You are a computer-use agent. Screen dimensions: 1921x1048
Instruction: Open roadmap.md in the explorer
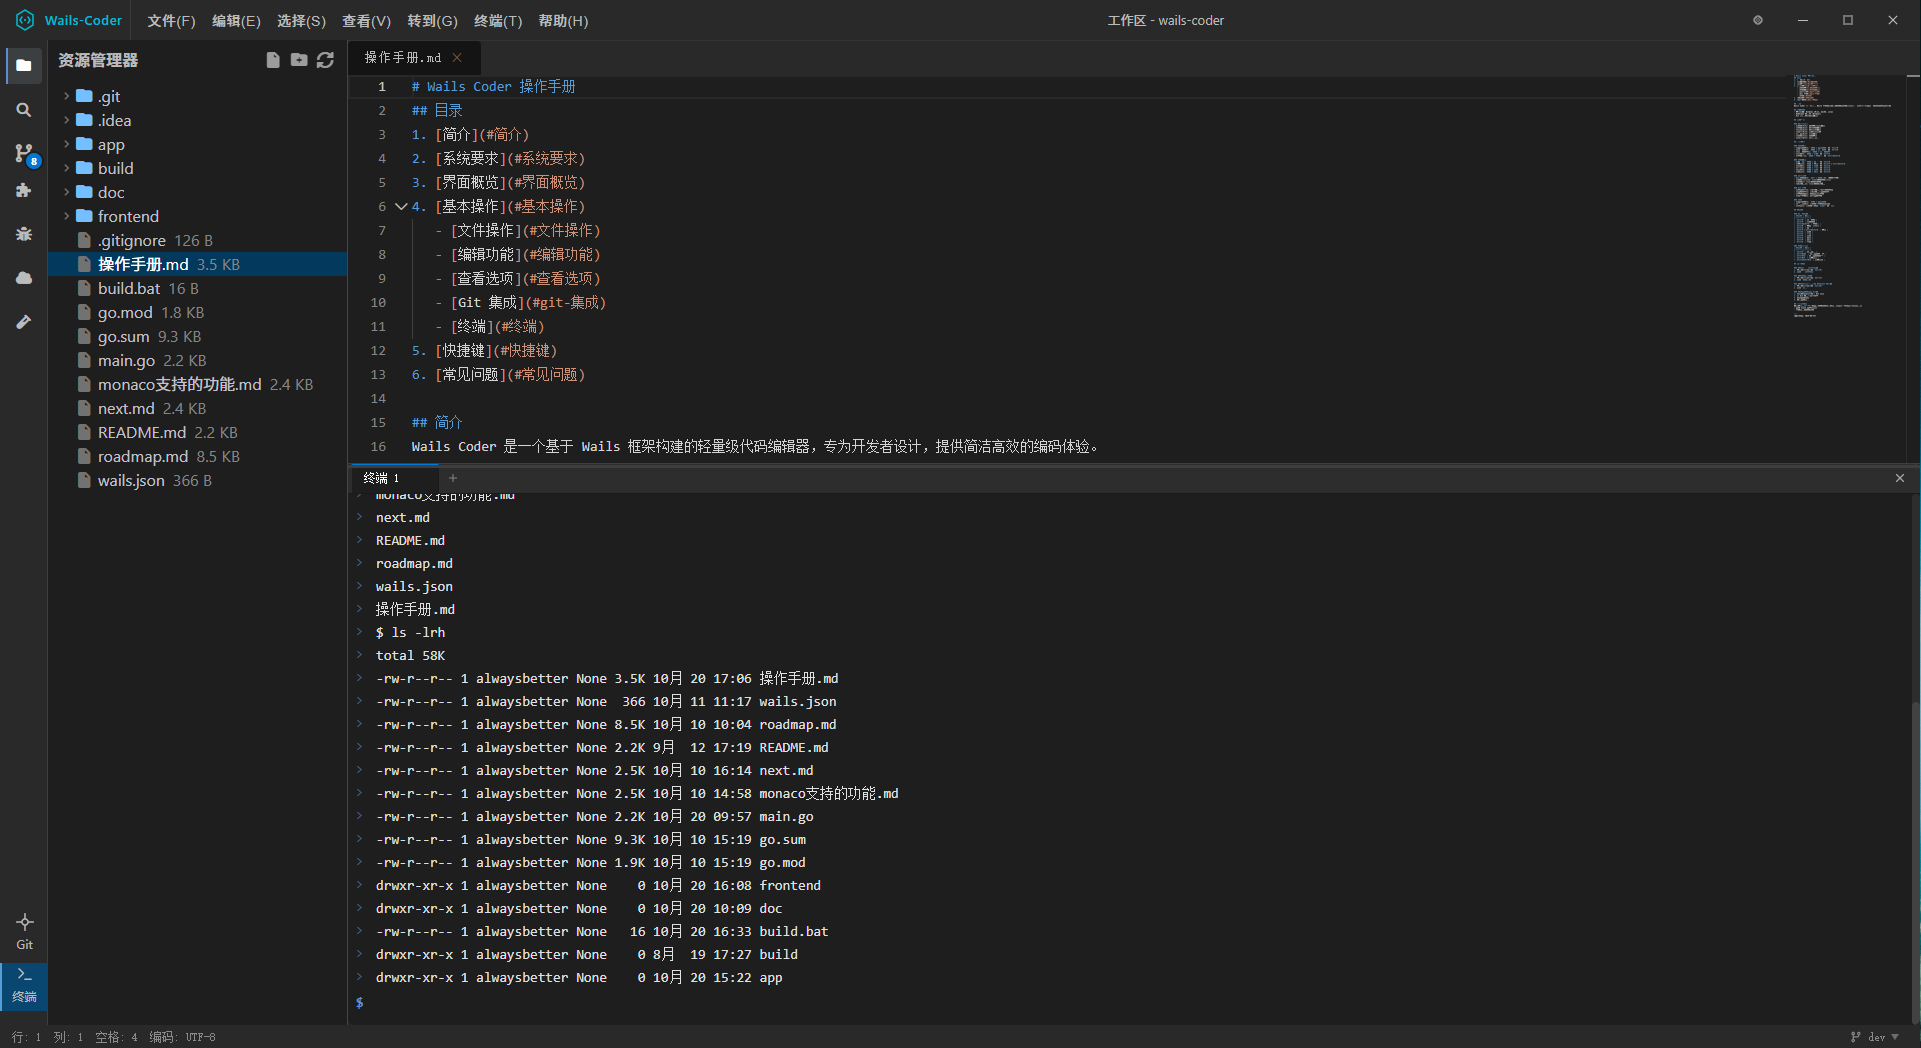click(x=197, y=456)
